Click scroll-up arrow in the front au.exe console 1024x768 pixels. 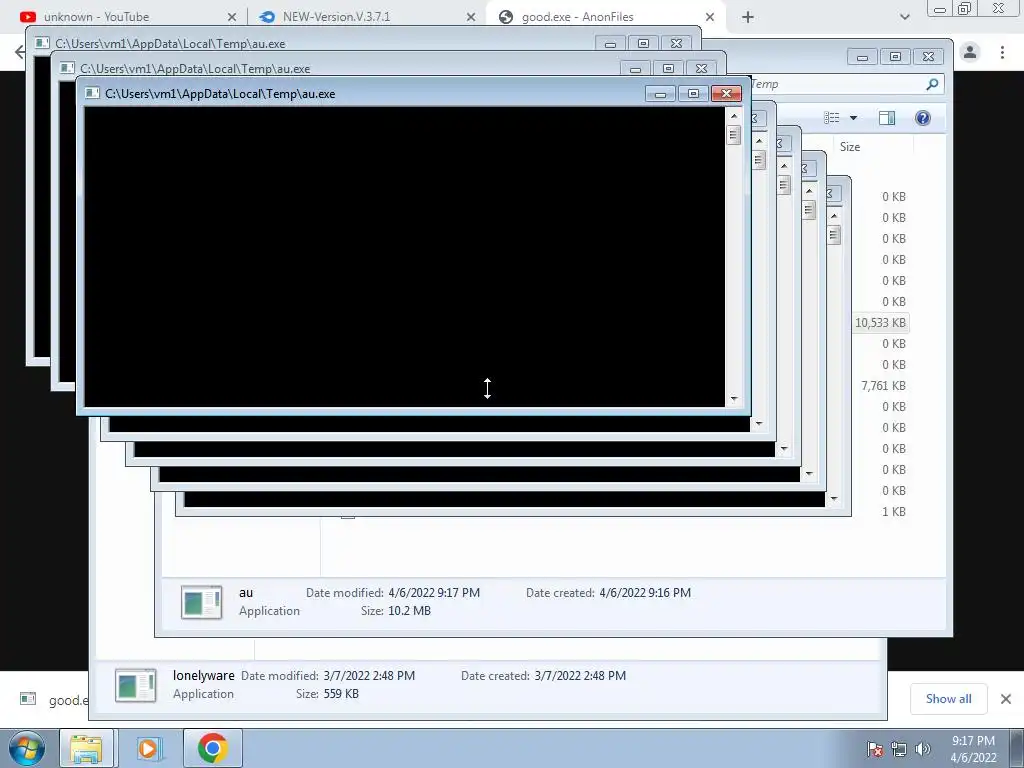(734, 116)
